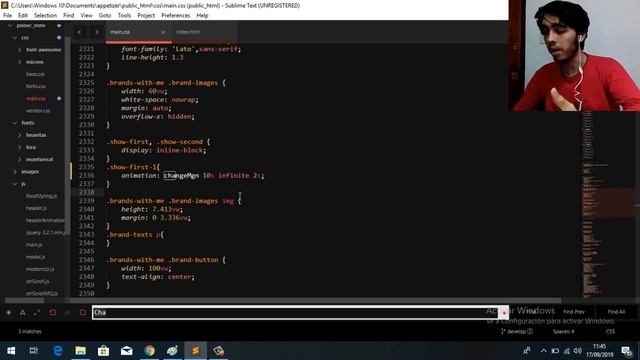Open Task View on taskbar
Image resolution: width=640 pixels, height=360 pixels.
(x=34, y=351)
